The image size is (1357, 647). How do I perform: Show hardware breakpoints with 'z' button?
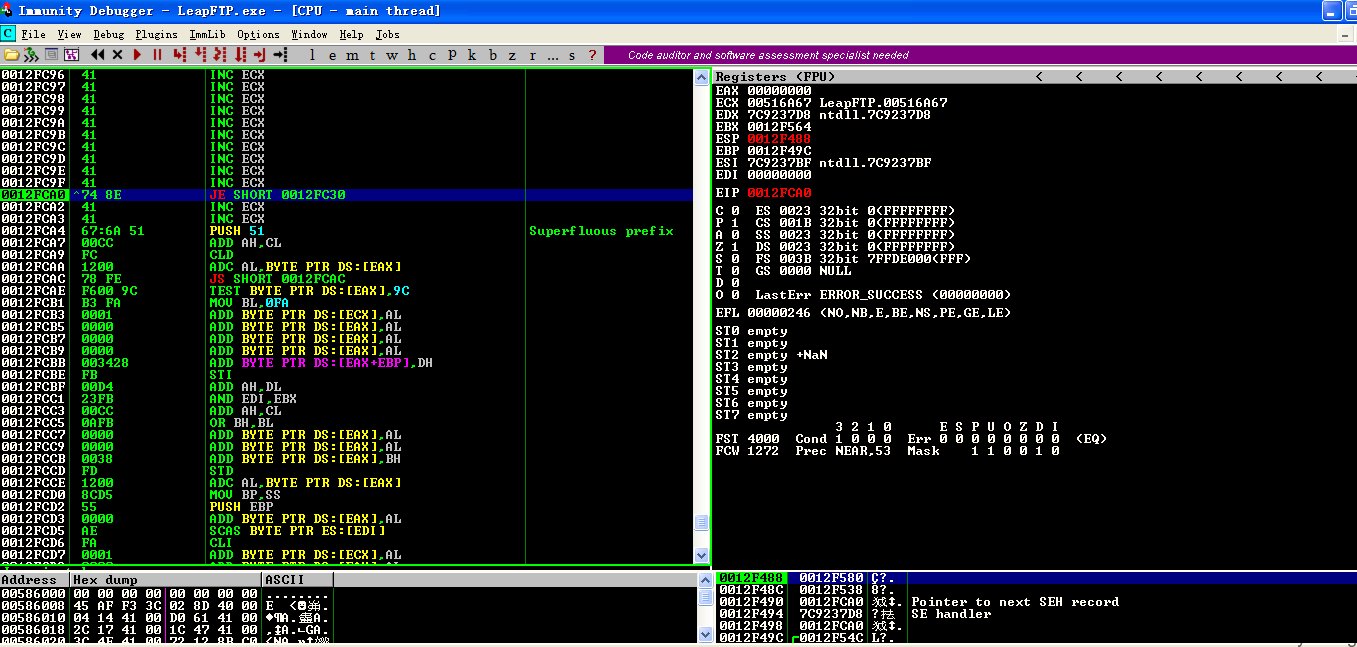(512, 54)
